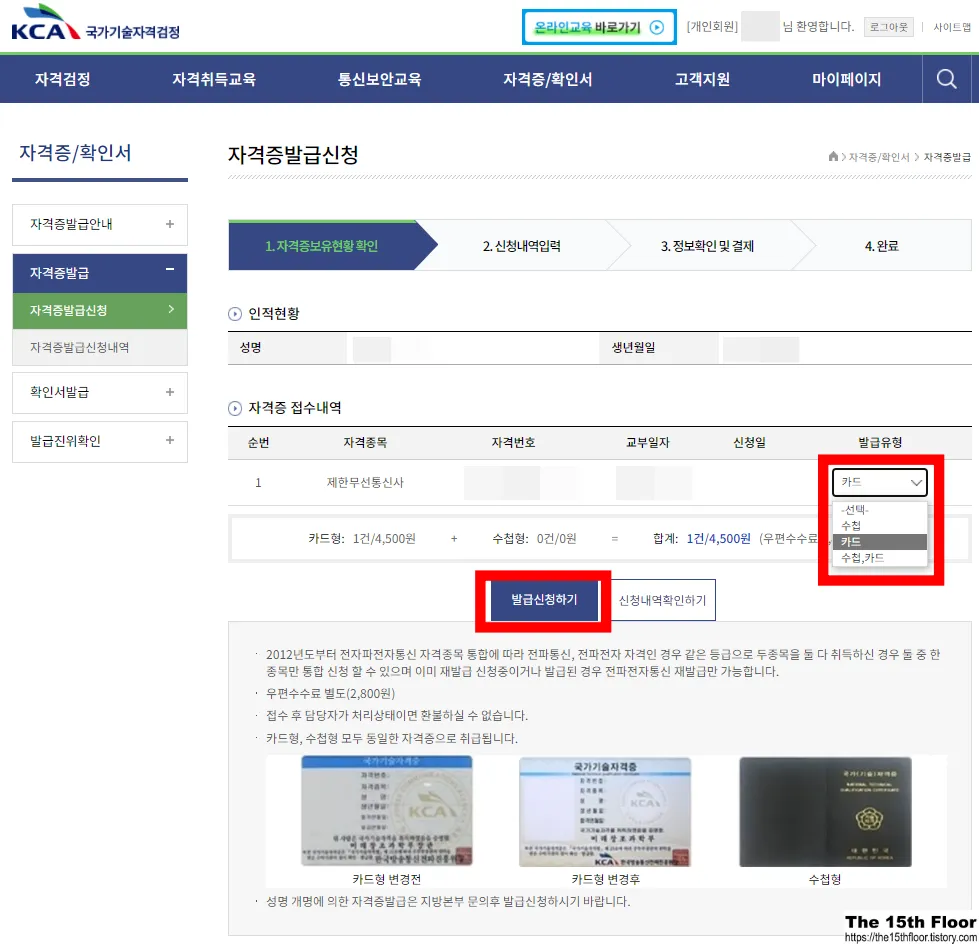Click the 자격증 접수내역 section bullet icon
The height and width of the screenshot is (944, 979).
[235, 409]
